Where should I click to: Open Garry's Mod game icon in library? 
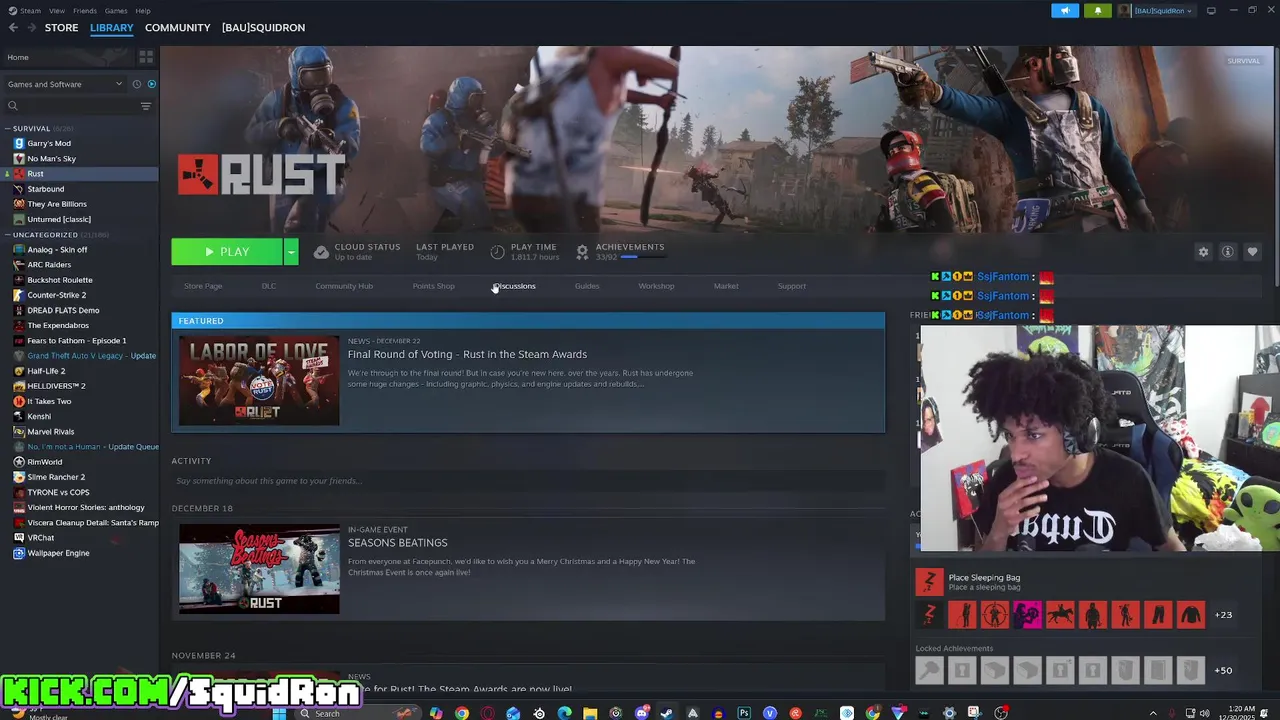(x=19, y=143)
